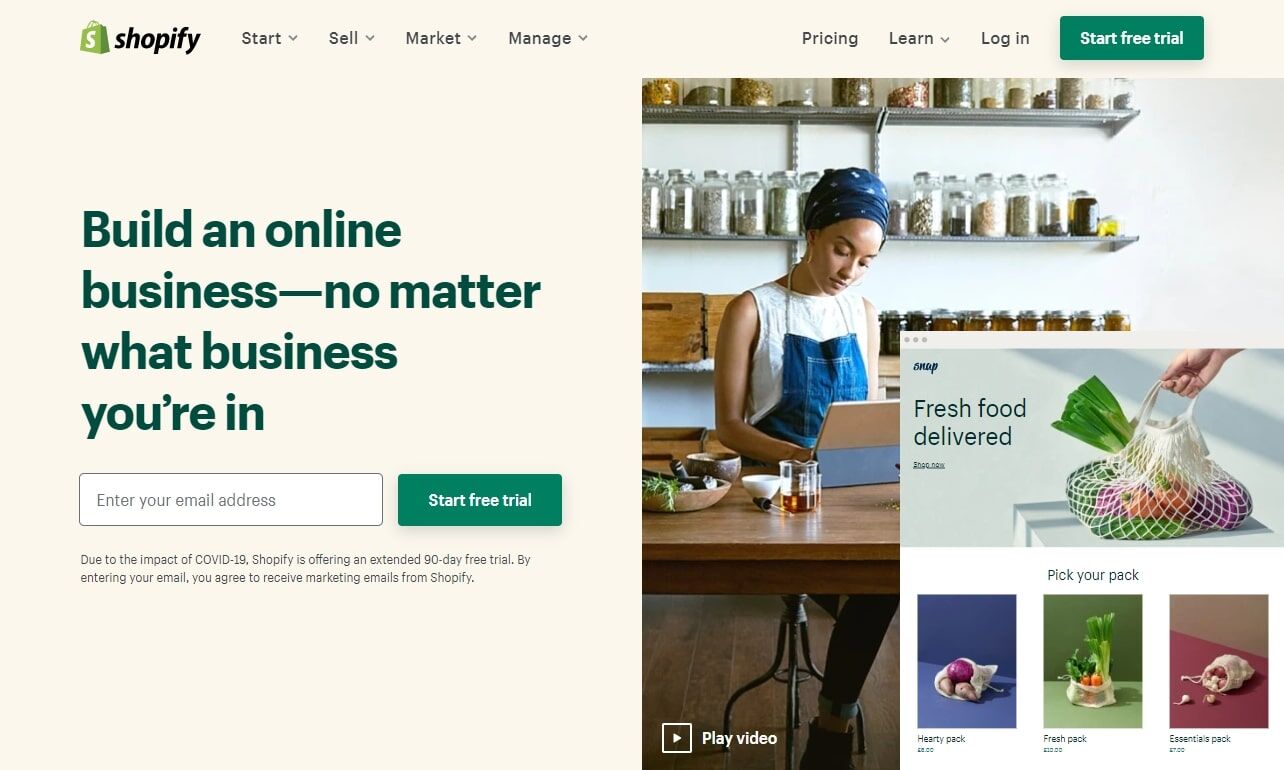The height and width of the screenshot is (770, 1284).
Task: Open the Learn dropdown arrow
Action: (945, 39)
